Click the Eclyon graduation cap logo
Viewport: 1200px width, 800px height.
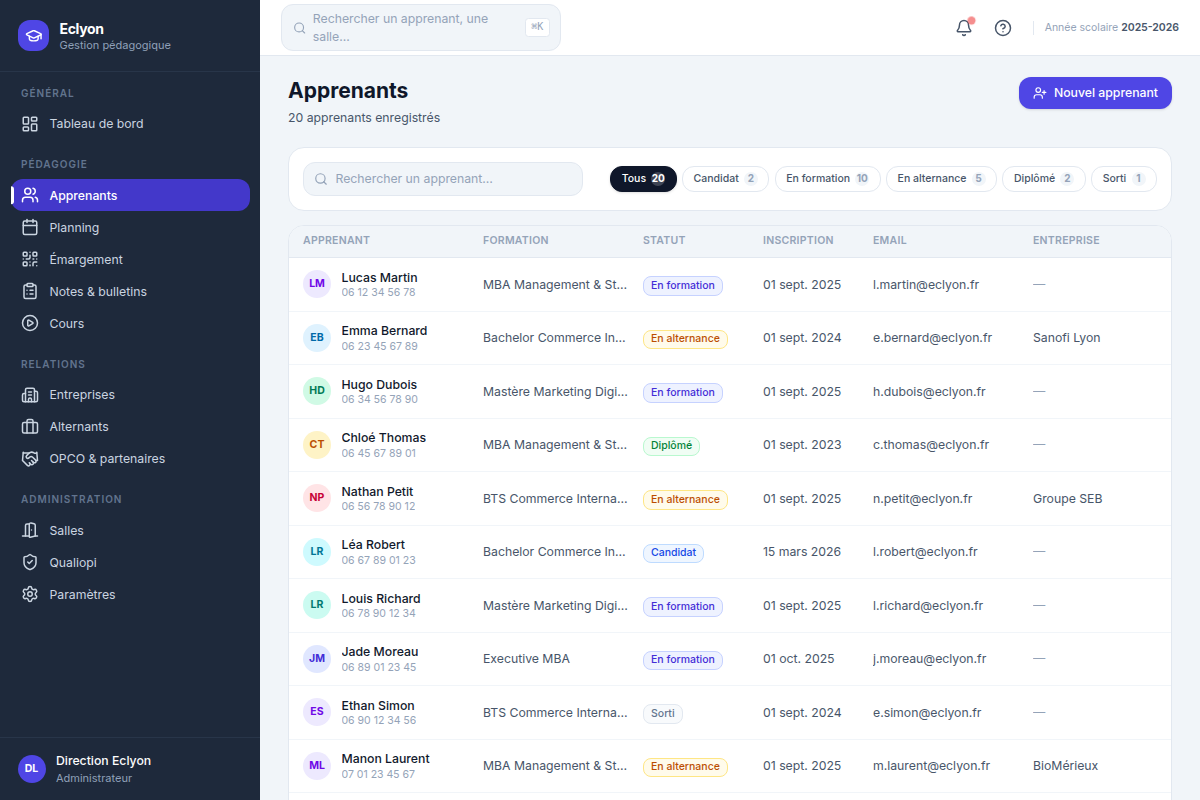[x=33, y=36]
